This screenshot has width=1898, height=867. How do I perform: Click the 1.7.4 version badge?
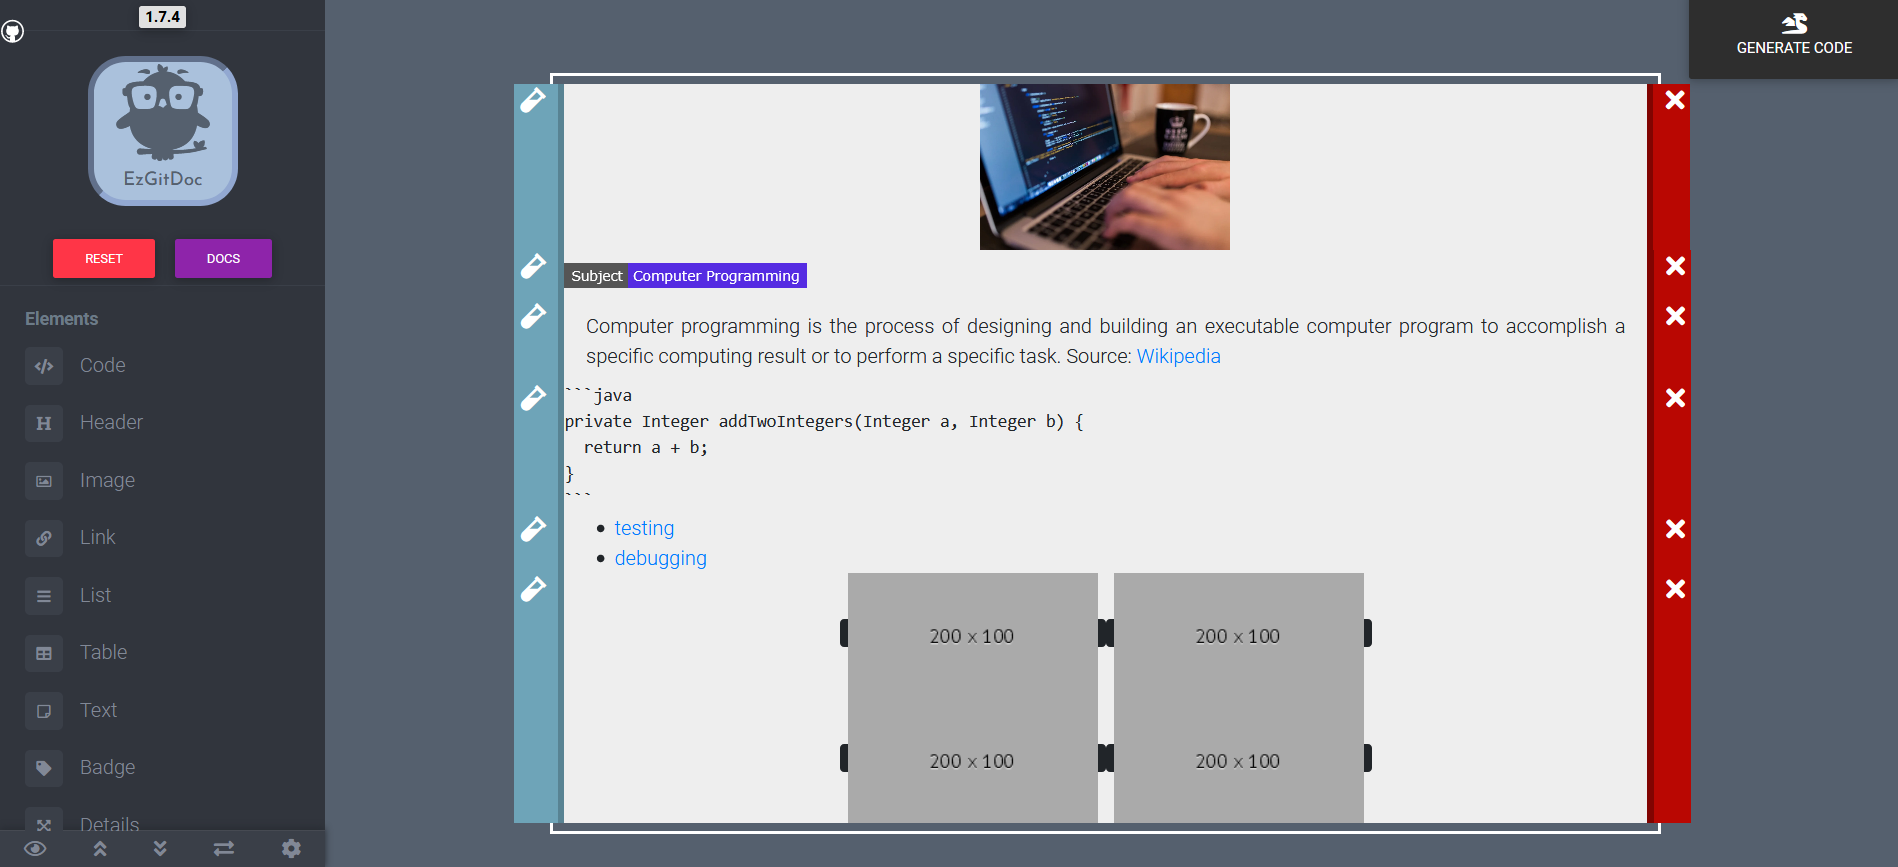tap(162, 16)
